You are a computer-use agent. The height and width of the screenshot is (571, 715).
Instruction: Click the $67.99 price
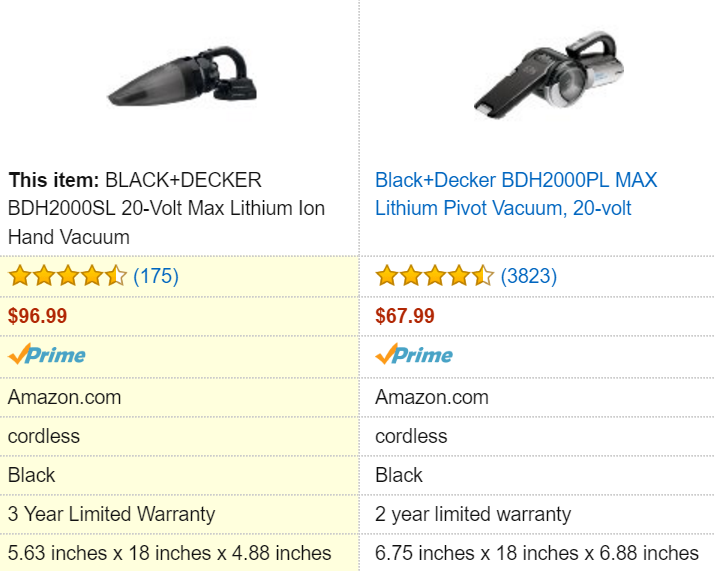coord(405,316)
